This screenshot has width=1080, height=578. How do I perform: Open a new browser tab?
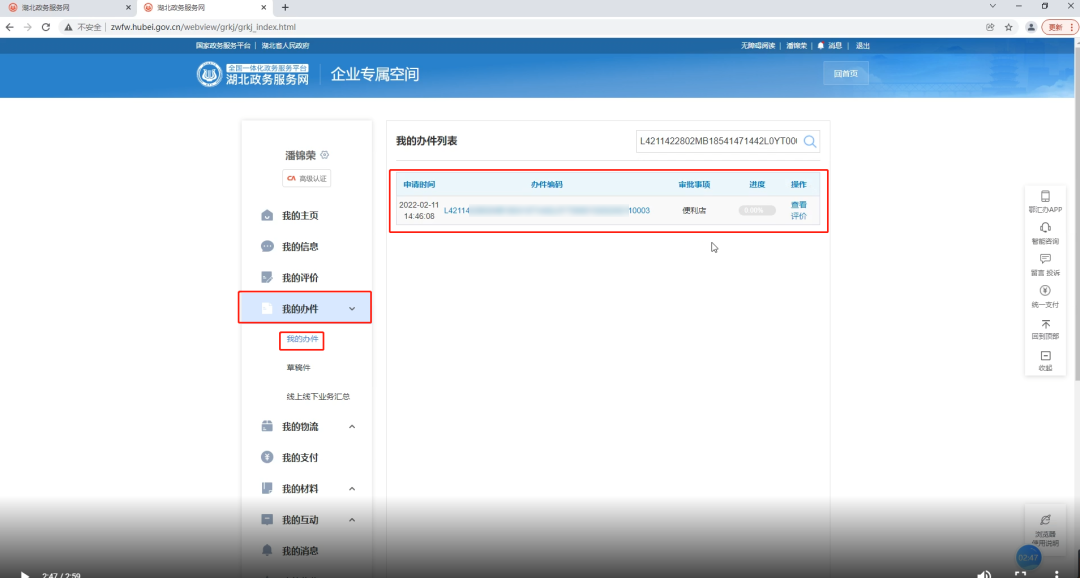285,8
